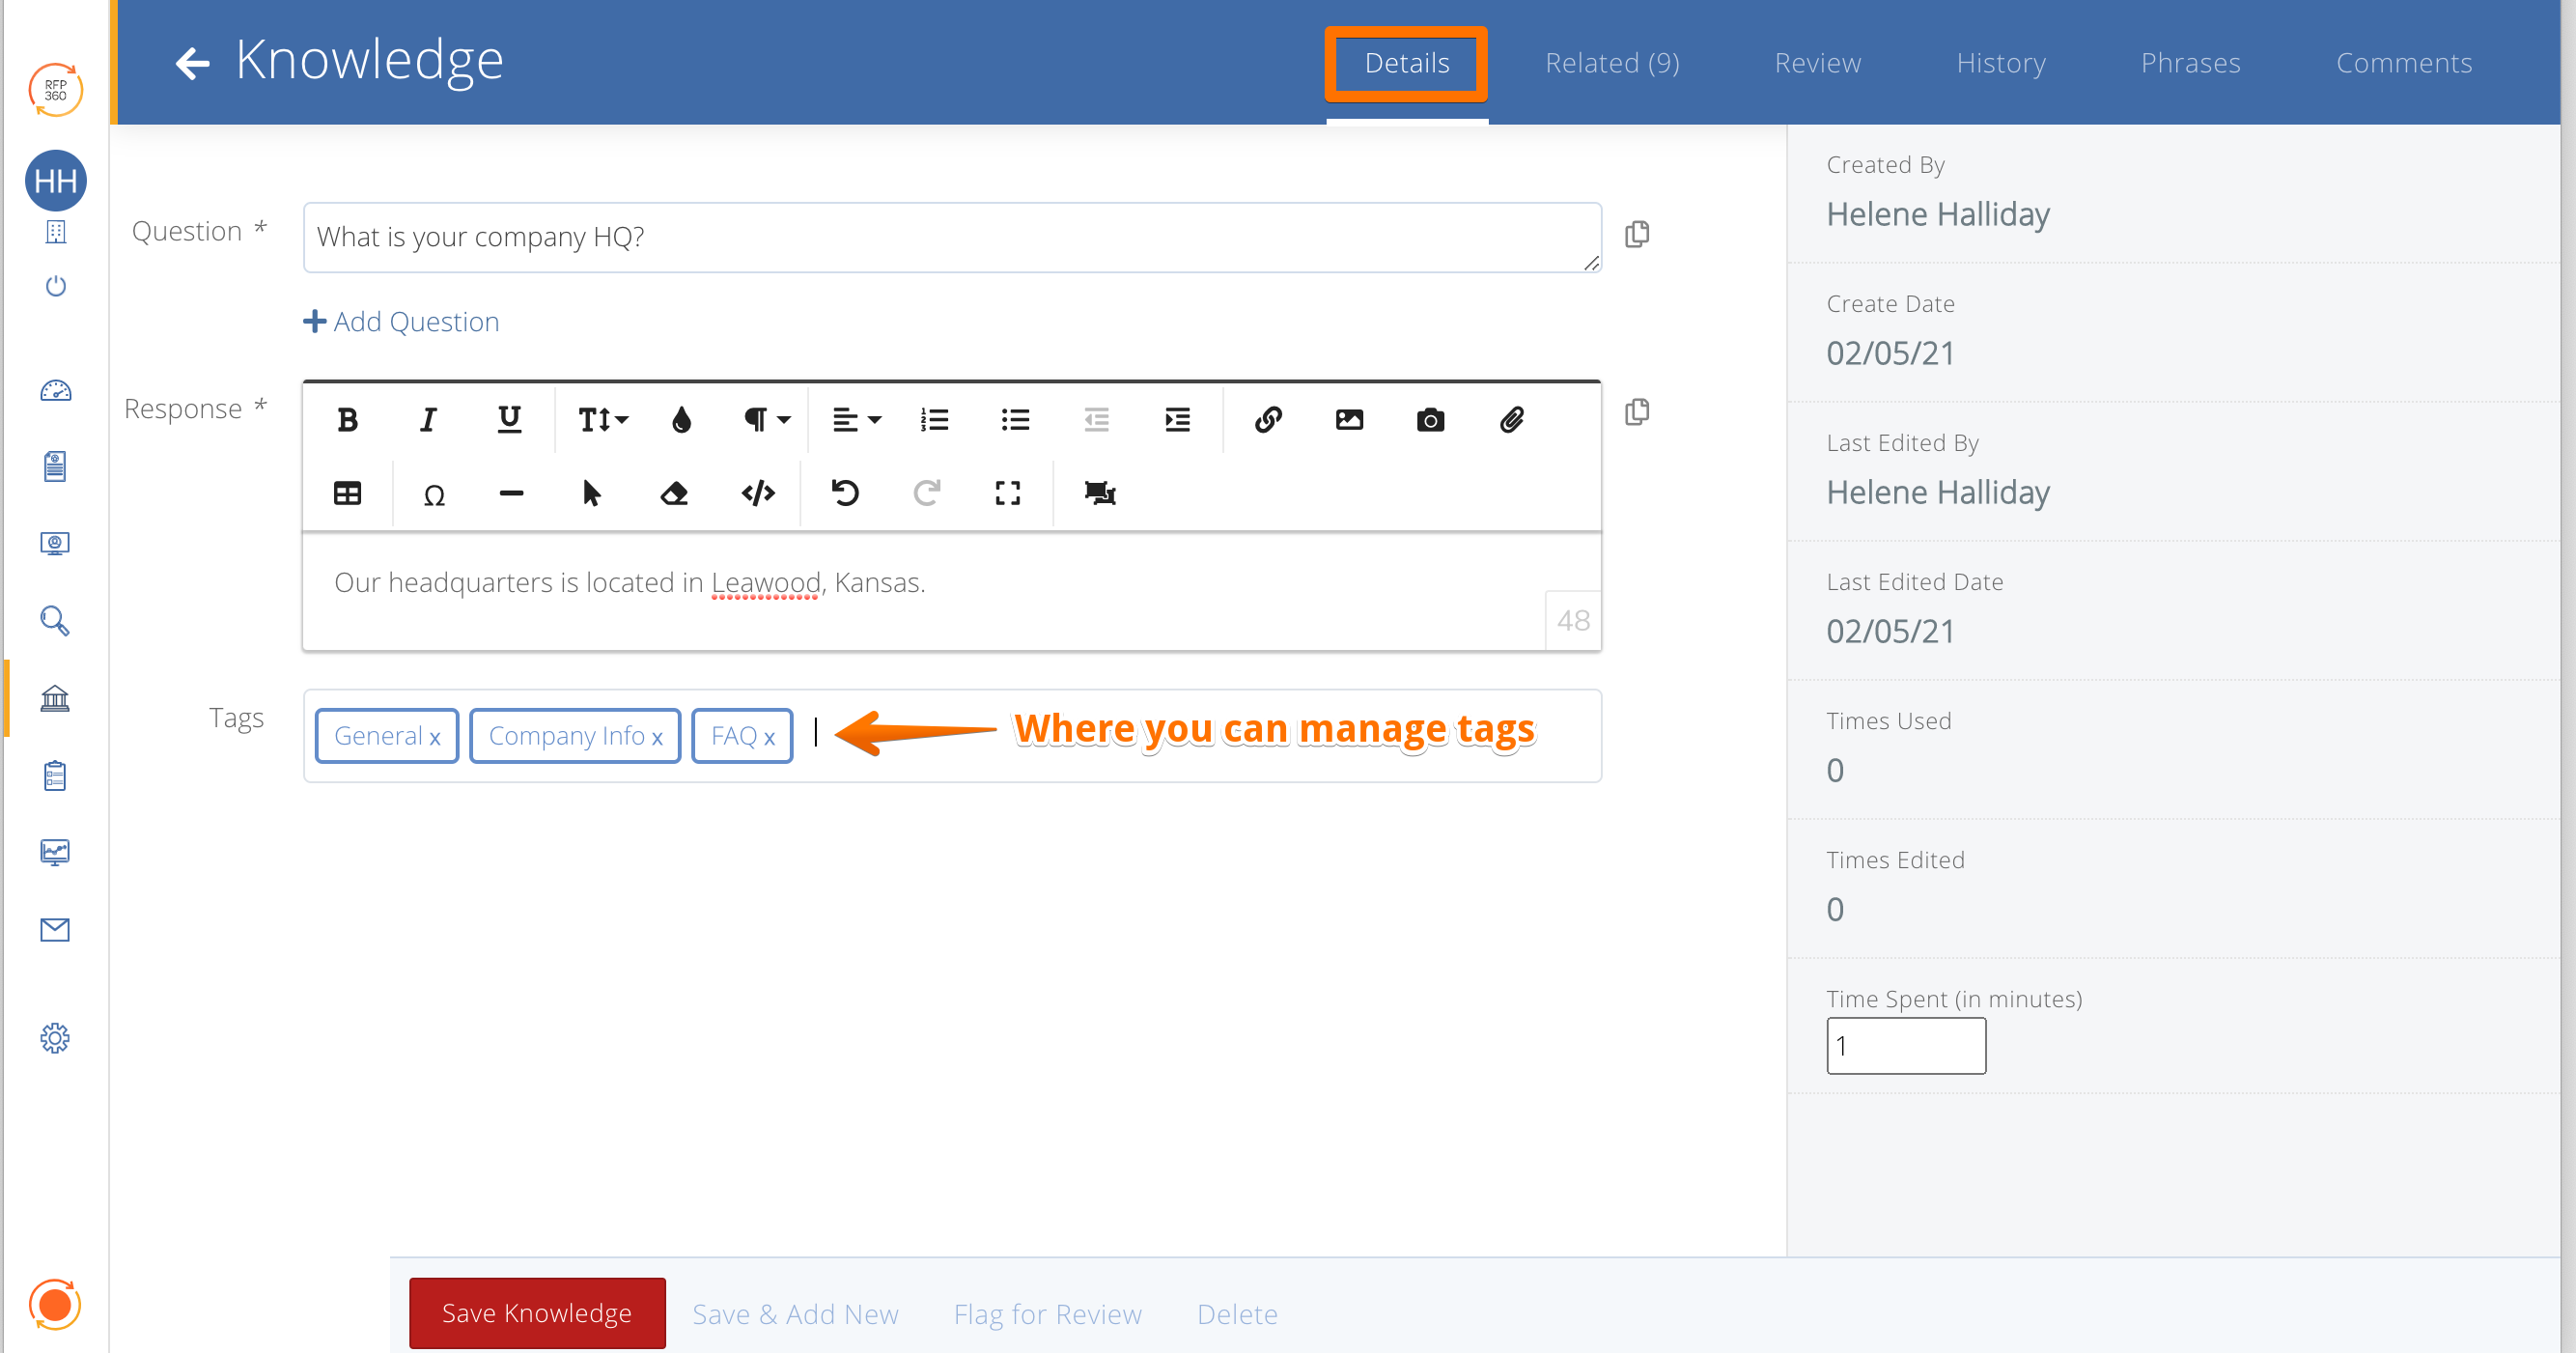Toggle fullscreen editor mode
The height and width of the screenshot is (1353, 2576).
(1007, 493)
